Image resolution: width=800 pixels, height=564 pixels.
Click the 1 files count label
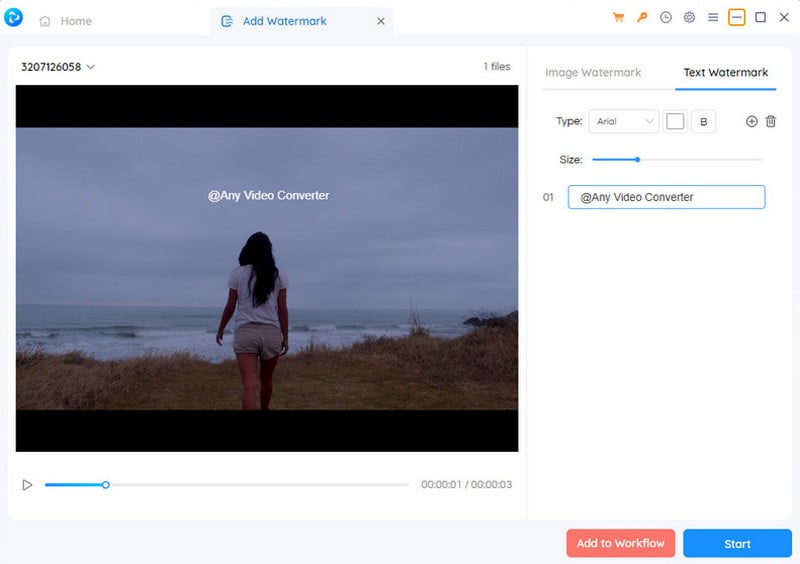point(497,66)
